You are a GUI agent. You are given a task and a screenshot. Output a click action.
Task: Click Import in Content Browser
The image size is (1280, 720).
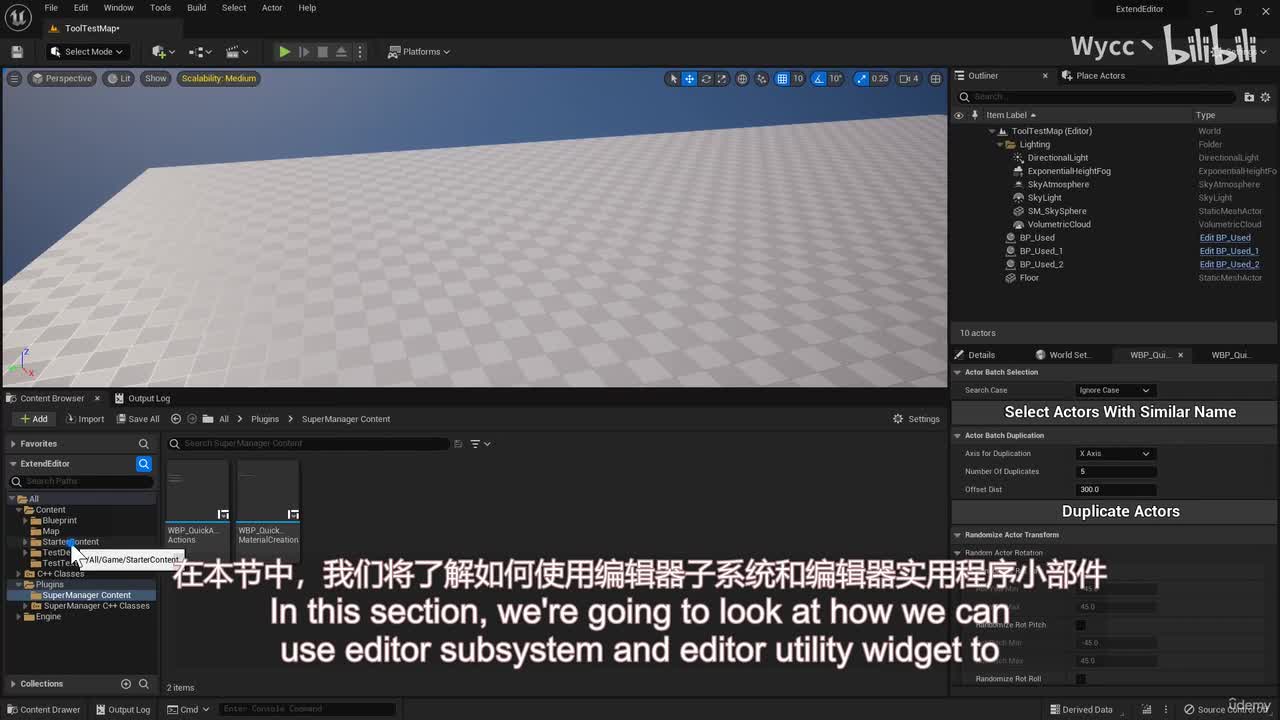click(x=85, y=419)
